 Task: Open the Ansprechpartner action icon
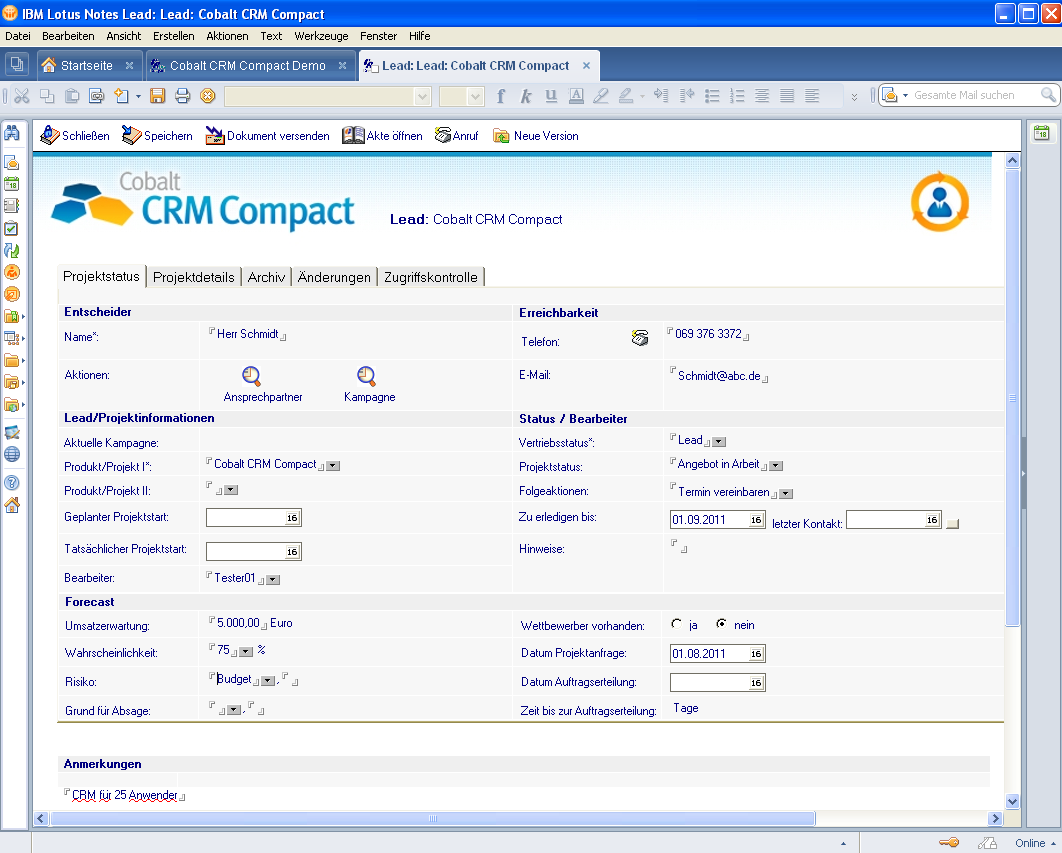(251, 376)
